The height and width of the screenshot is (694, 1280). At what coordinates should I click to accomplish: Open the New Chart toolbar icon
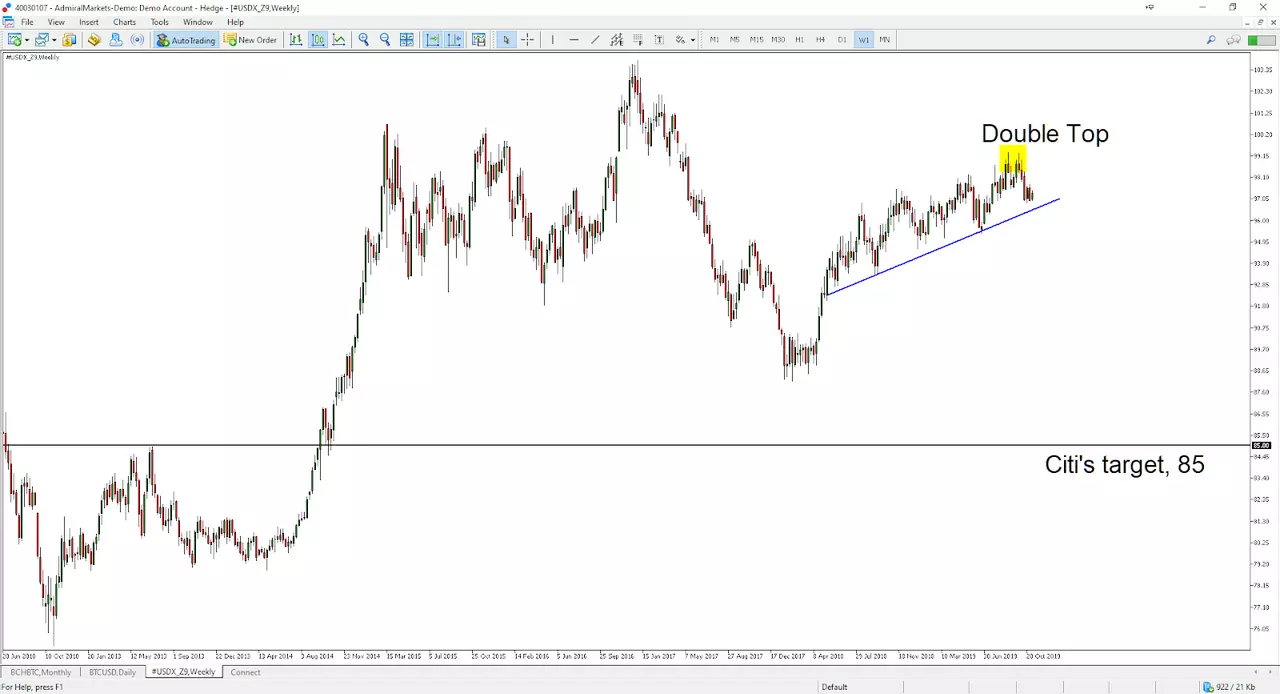pos(14,40)
